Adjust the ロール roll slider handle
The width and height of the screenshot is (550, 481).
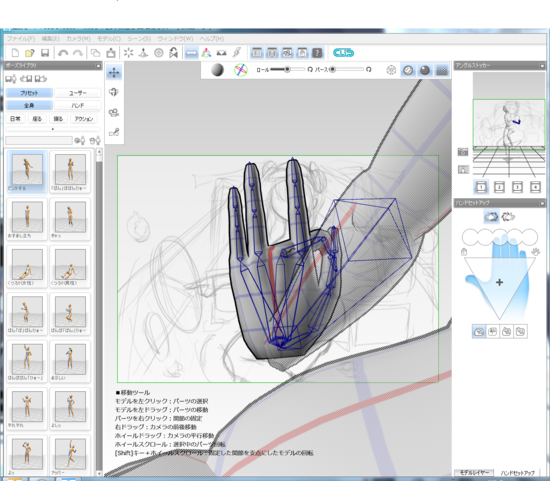click(287, 69)
